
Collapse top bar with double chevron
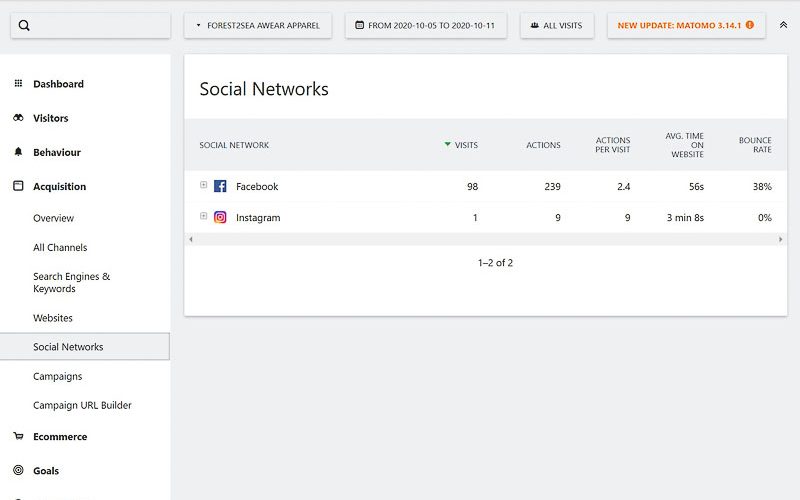783,25
